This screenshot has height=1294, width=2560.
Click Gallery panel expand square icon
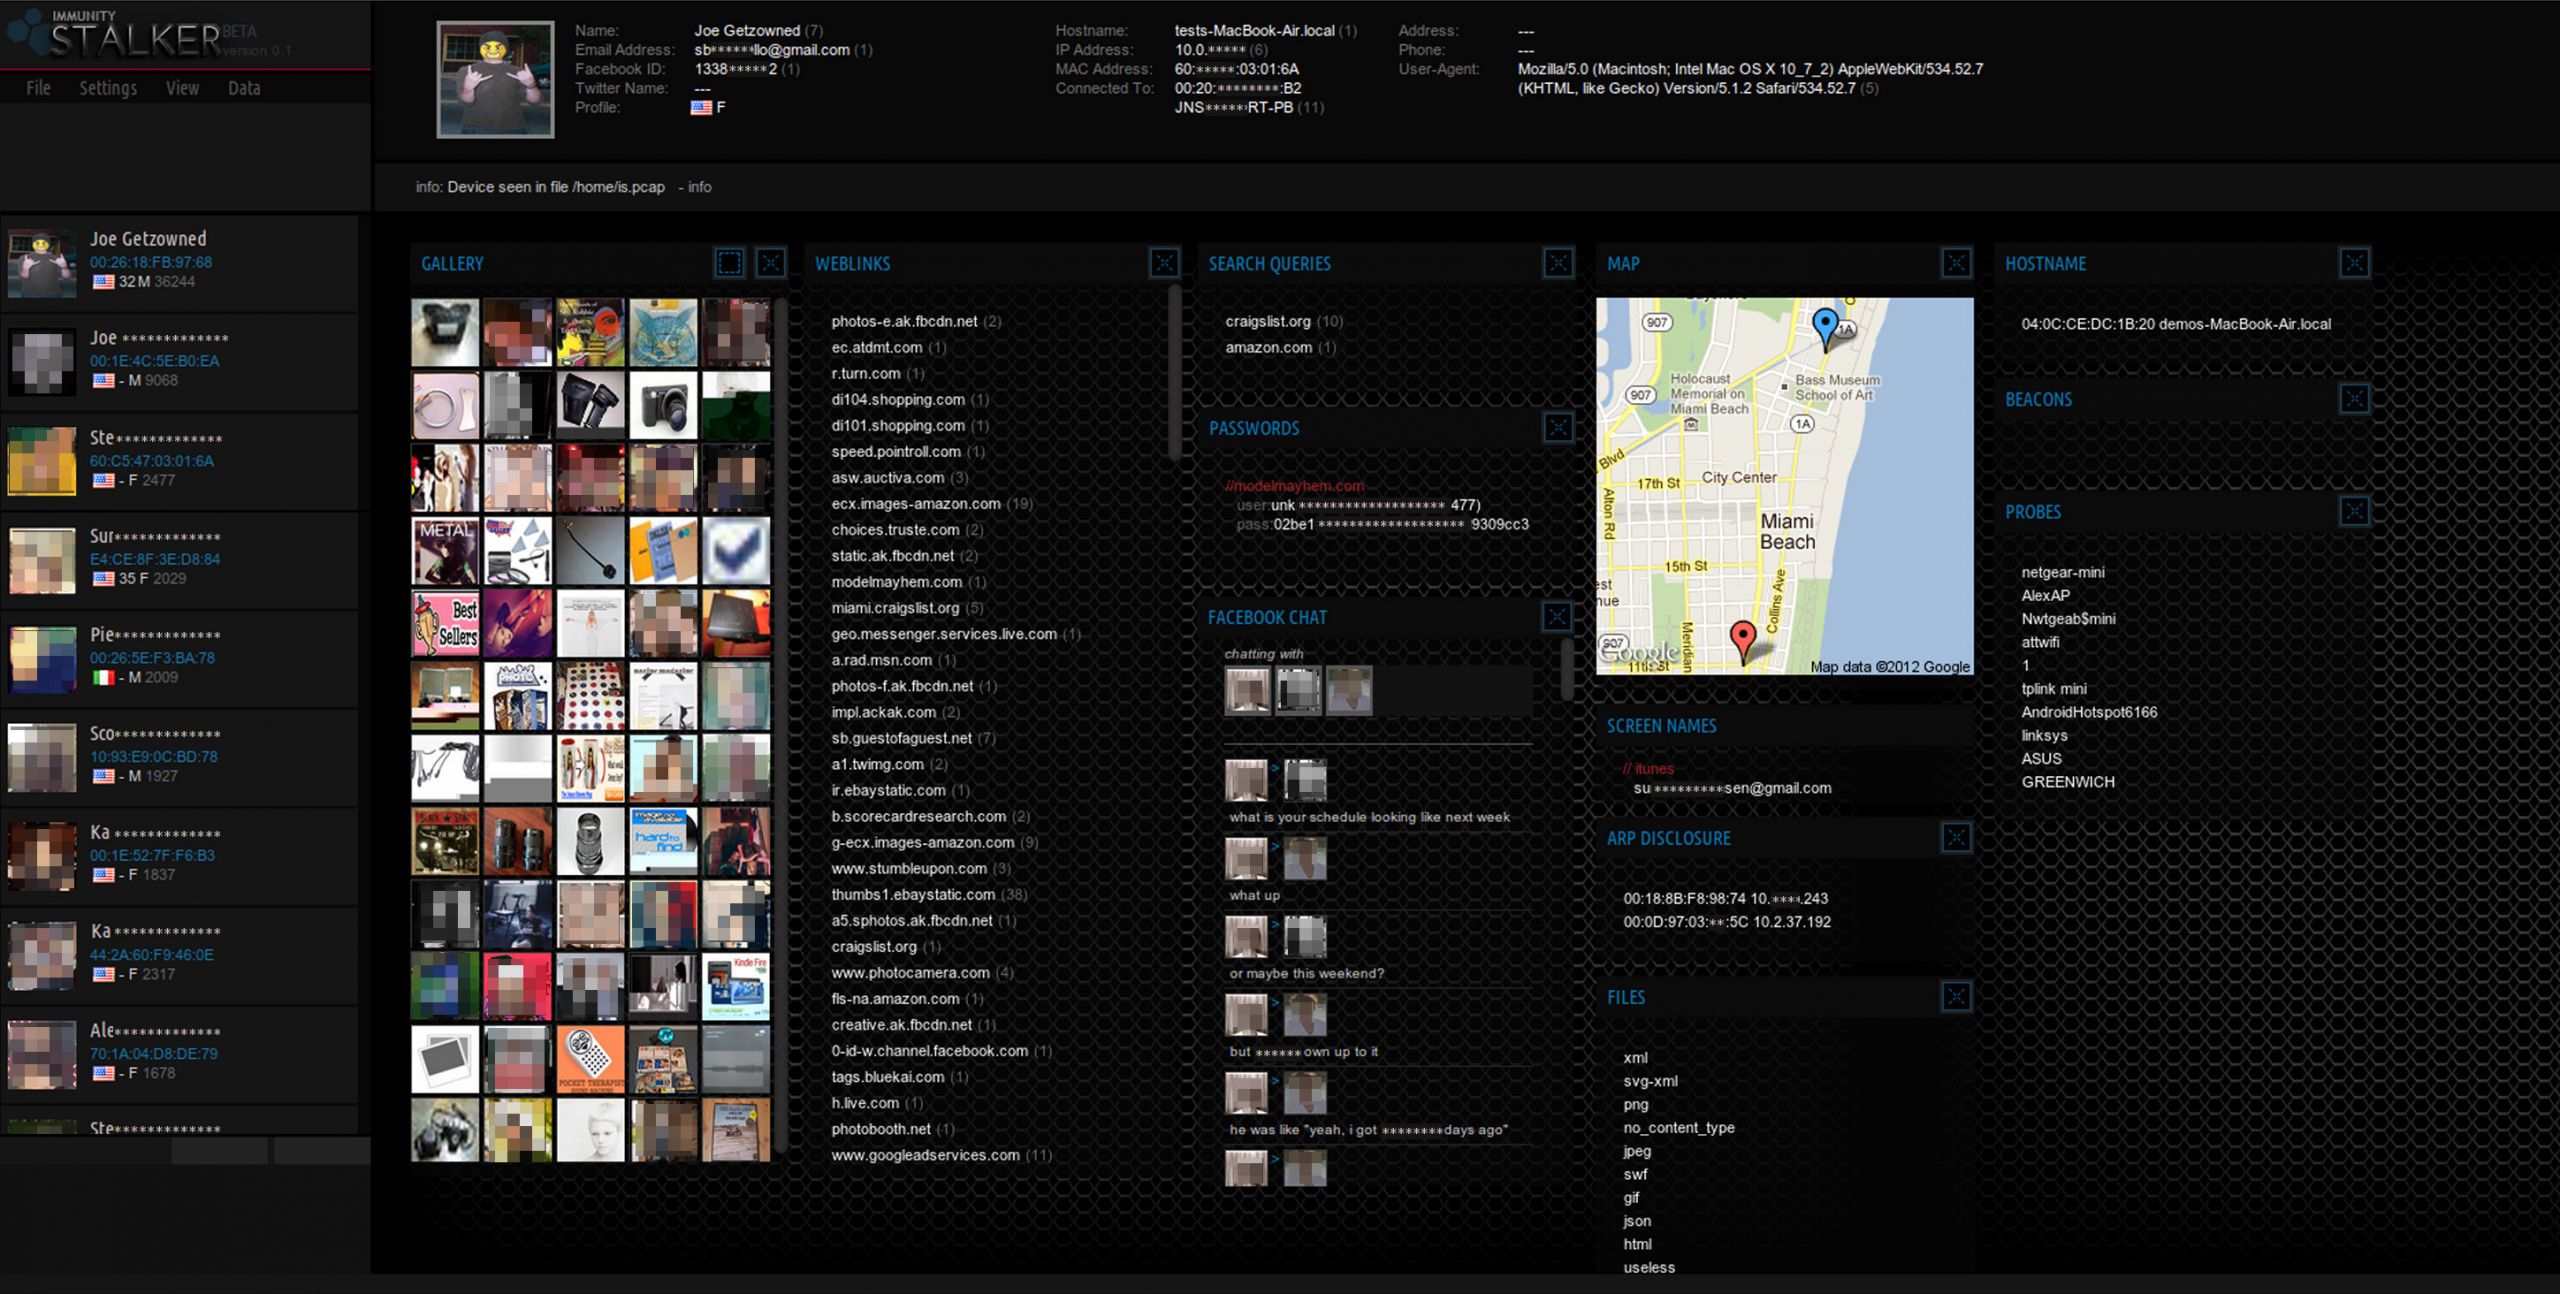coord(730,263)
